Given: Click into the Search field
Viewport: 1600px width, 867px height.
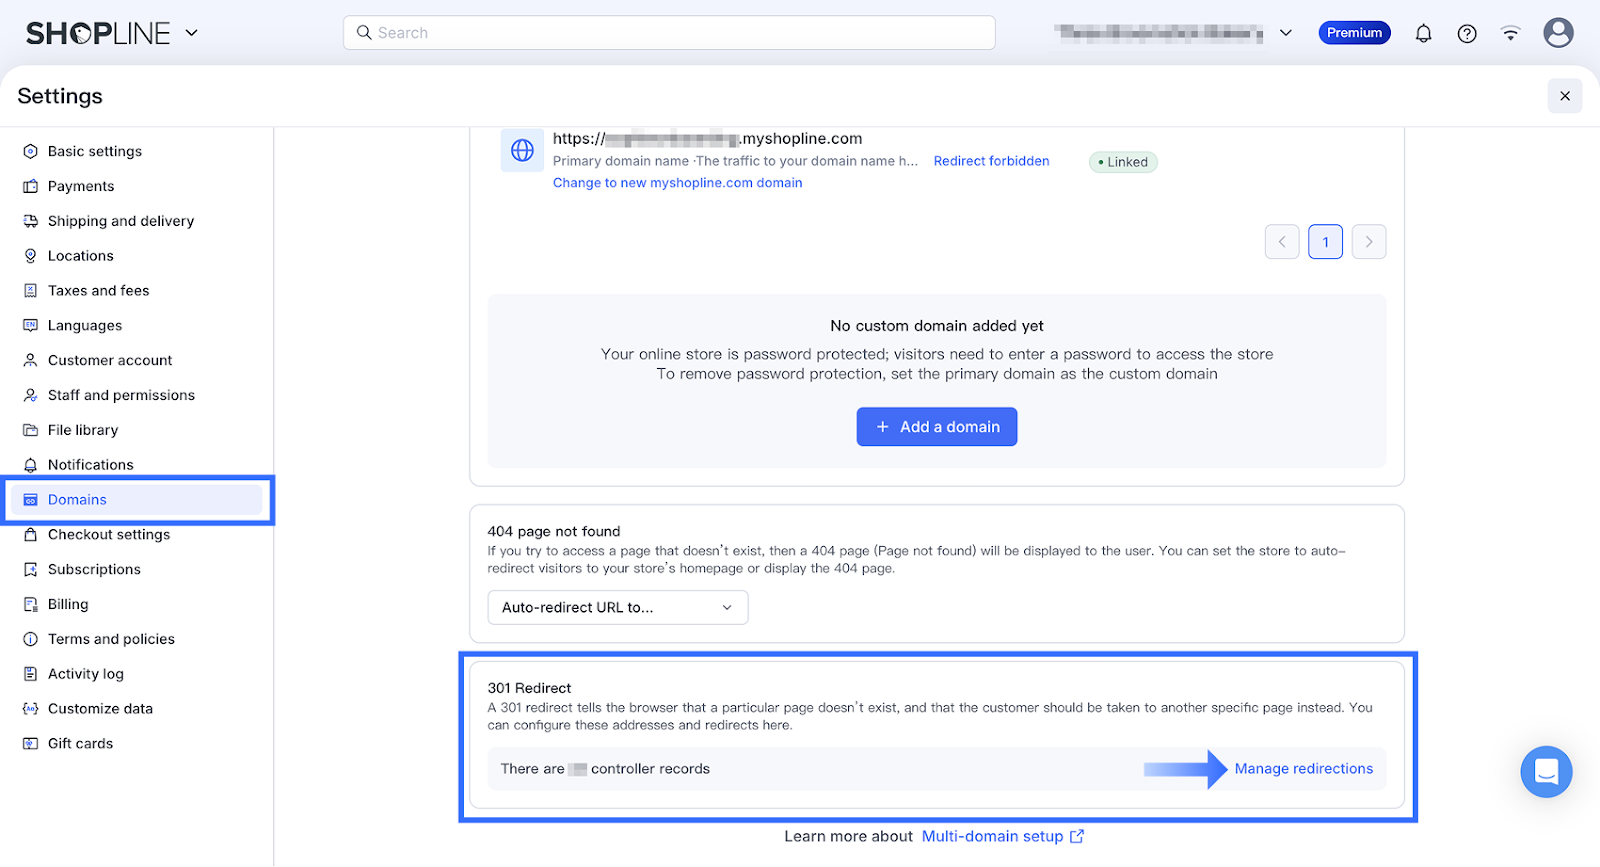Looking at the screenshot, I should pos(670,33).
